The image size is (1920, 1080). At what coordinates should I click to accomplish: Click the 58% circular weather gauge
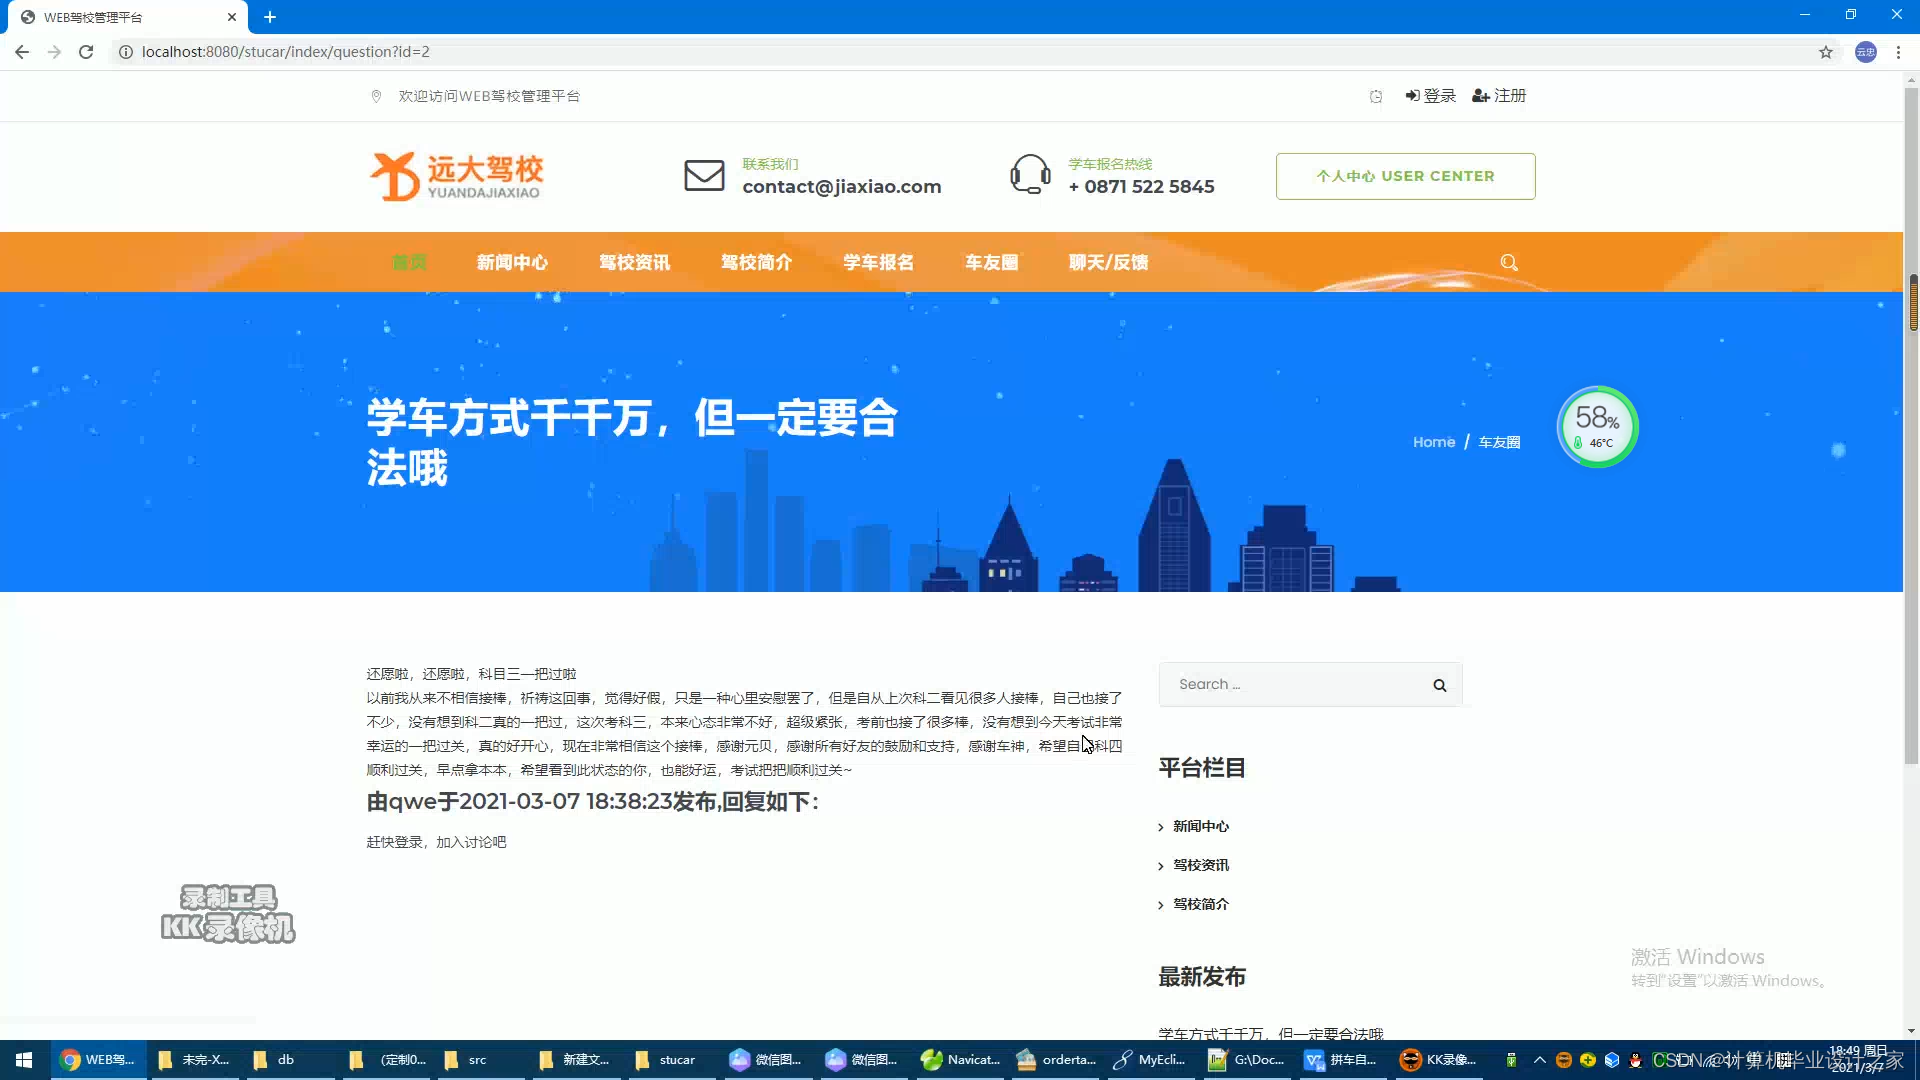click(x=1597, y=426)
